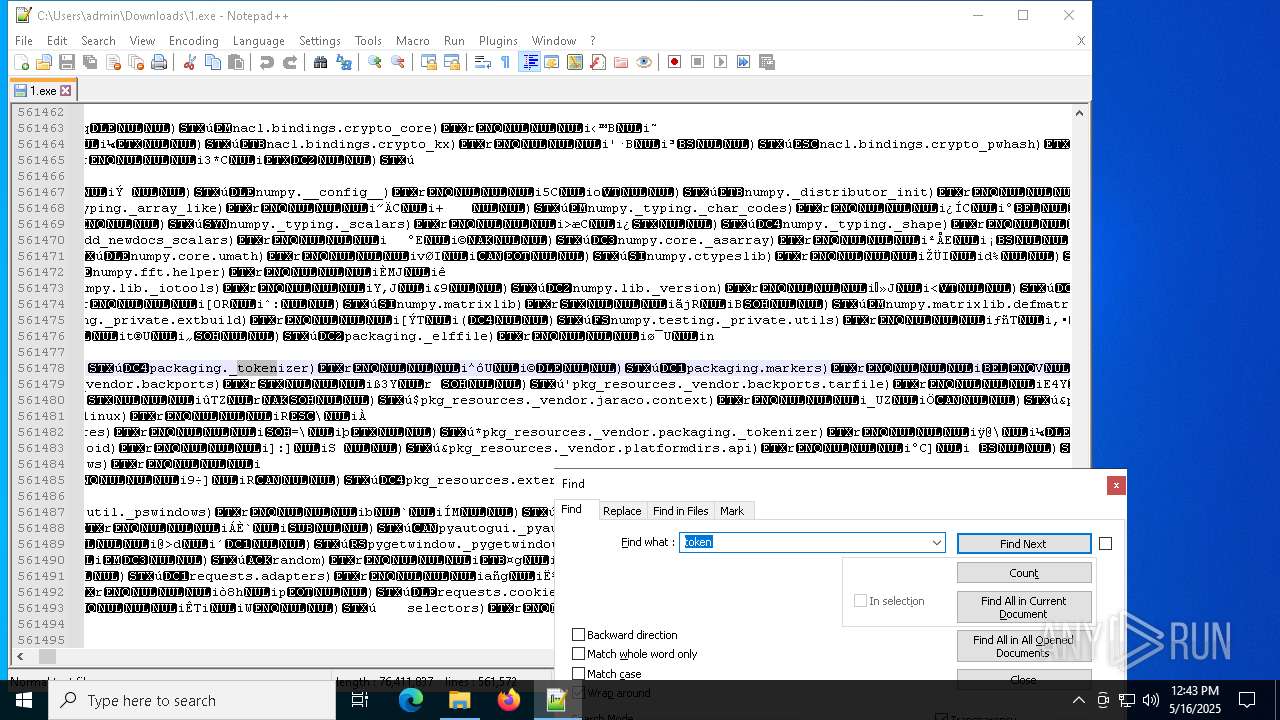
Task: Close the Find dialog with the red X
Action: coord(1116,485)
